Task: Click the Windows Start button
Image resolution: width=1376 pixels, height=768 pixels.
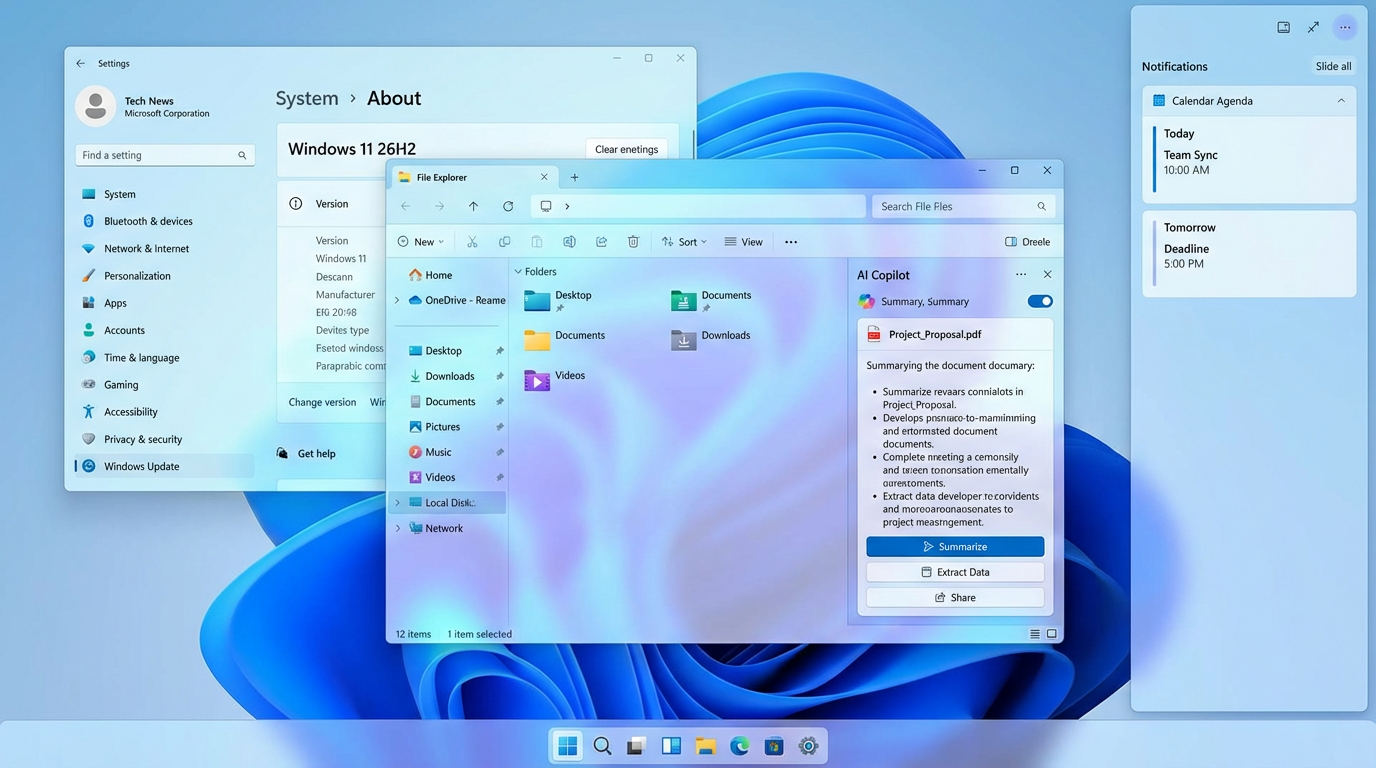Action: click(568, 746)
